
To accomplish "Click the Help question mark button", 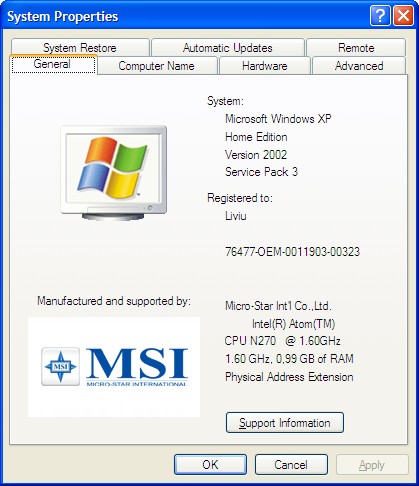I will [380, 16].
